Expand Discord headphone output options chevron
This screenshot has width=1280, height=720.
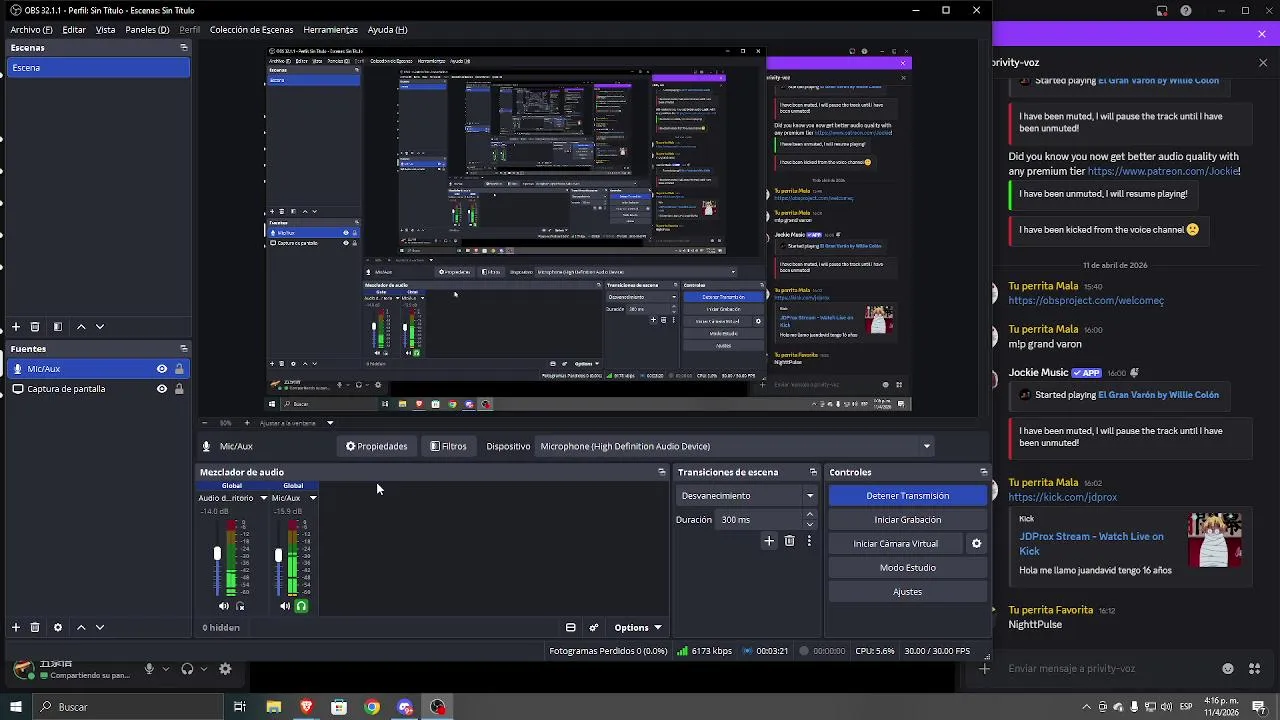pyautogui.click(x=204, y=669)
